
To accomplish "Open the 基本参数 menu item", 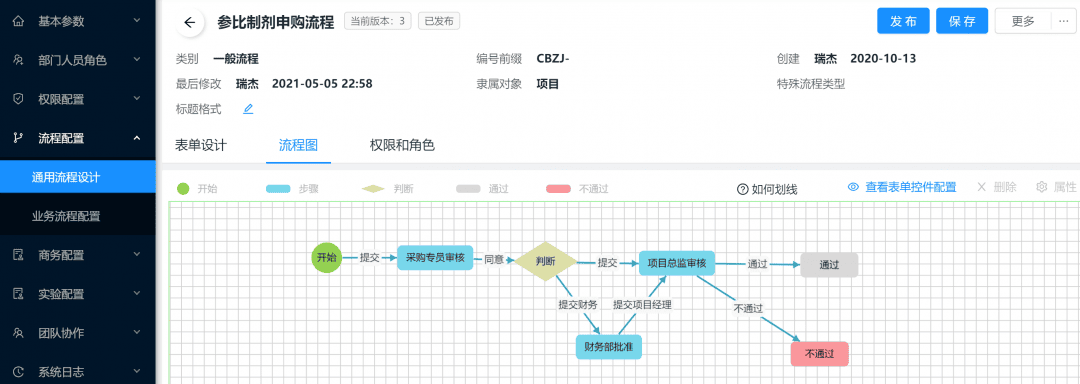I will pos(78,21).
